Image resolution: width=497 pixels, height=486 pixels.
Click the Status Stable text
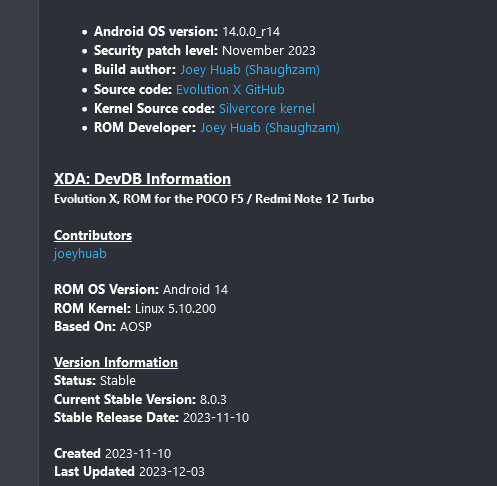95,380
